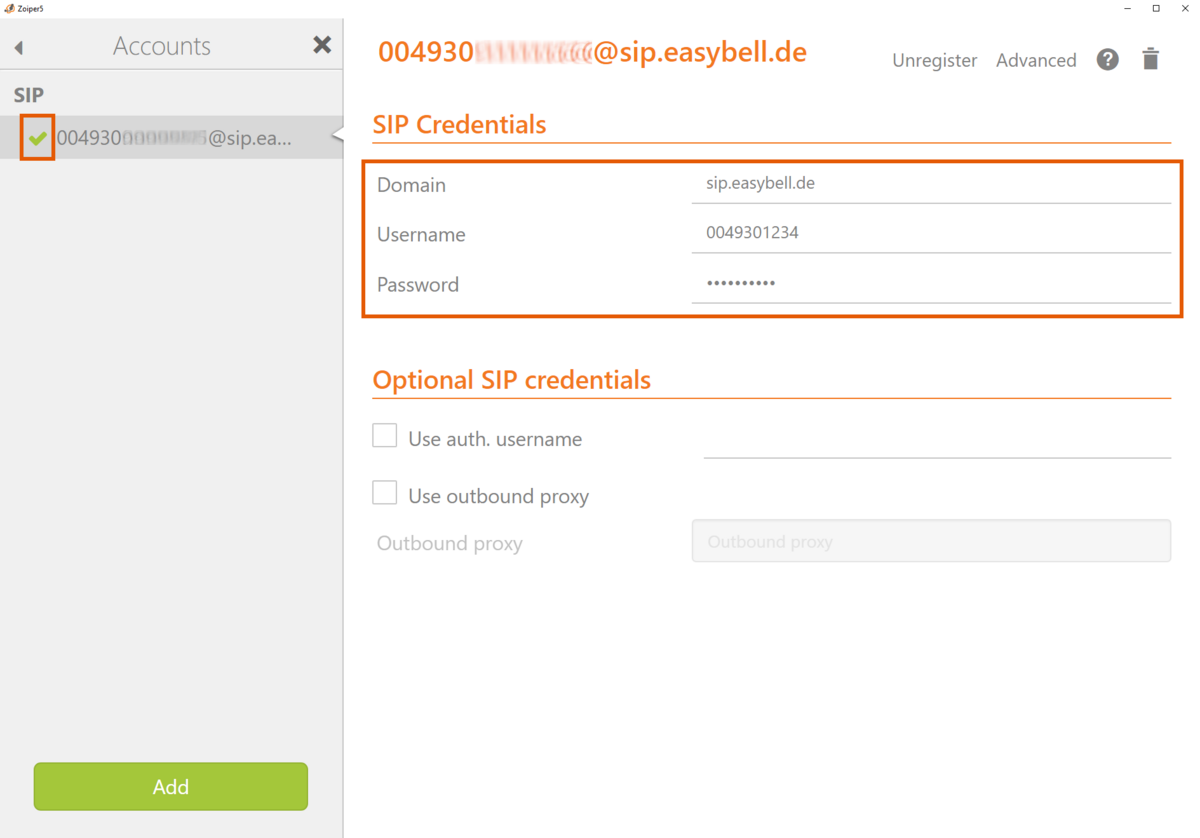Image resolution: width=1200 pixels, height=838 pixels.
Task: Tick the Use outbound proxy checkbox
Action: pyautogui.click(x=385, y=493)
